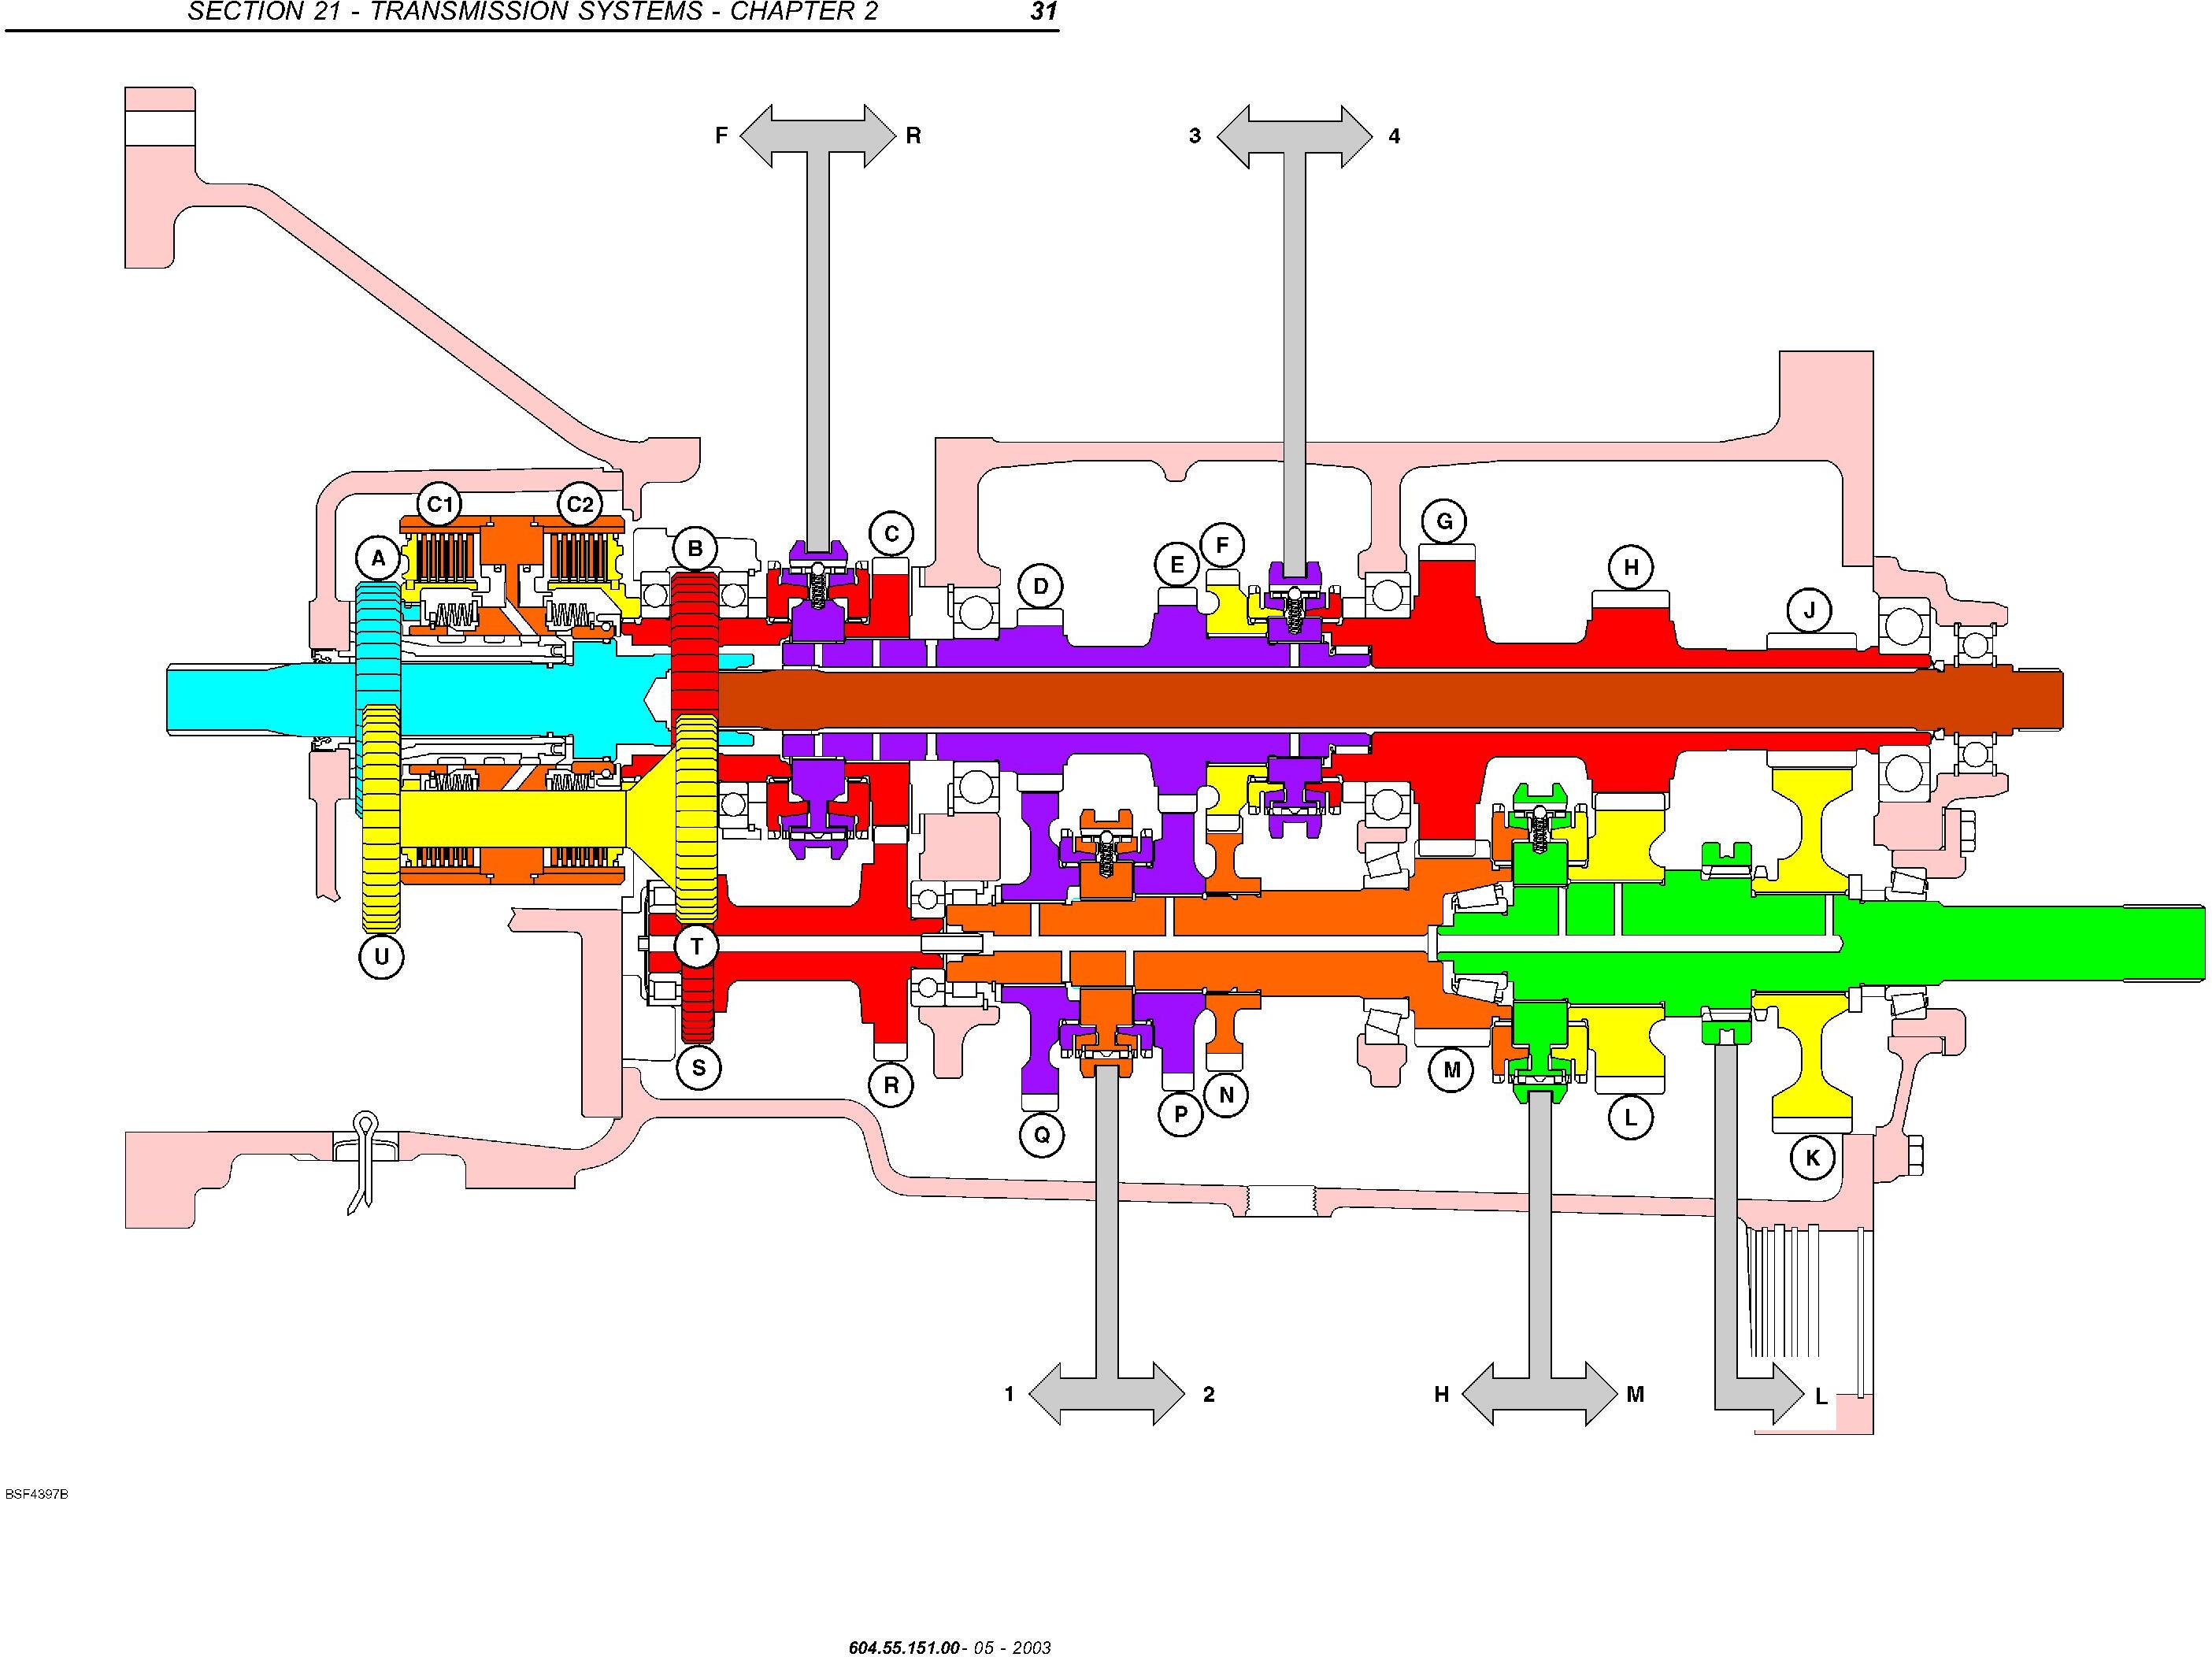Click the '4' shift label
Viewport: 2212px width, 1657px height.
point(1394,136)
